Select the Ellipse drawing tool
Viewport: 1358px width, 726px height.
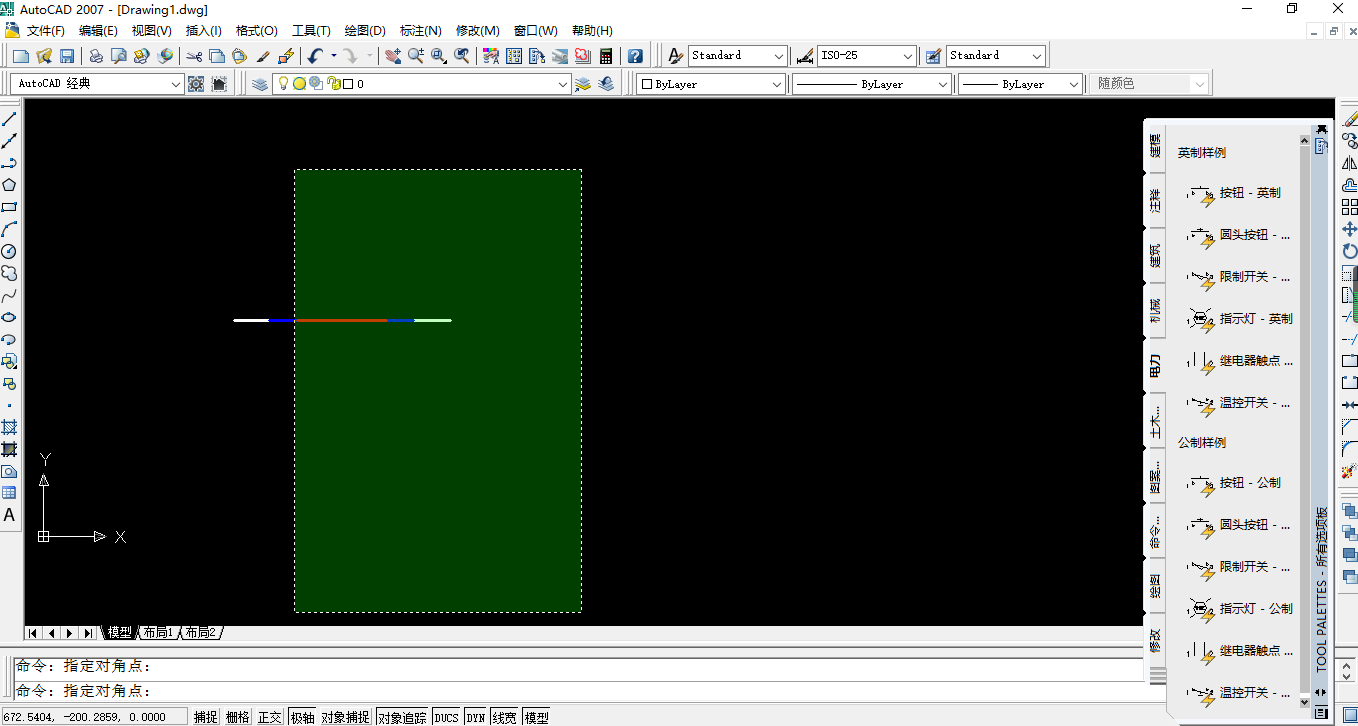(x=9, y=317)
